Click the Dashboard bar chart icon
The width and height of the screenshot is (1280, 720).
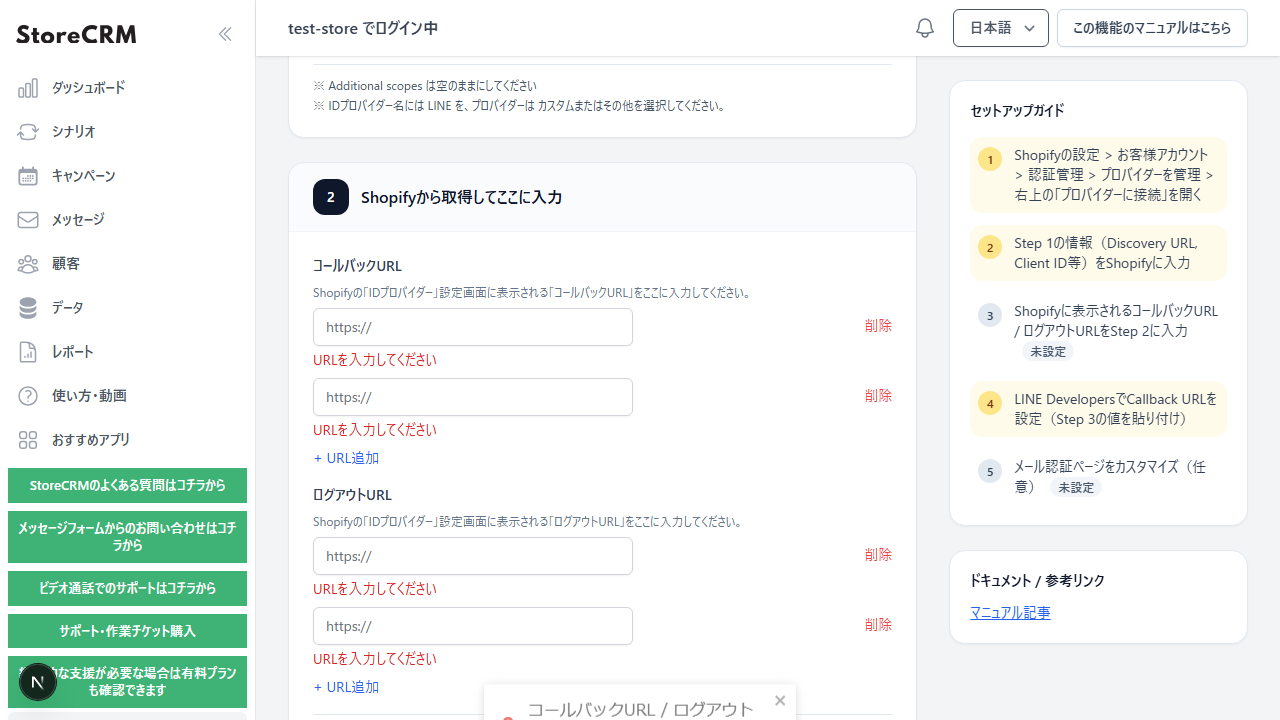point(28,88)
